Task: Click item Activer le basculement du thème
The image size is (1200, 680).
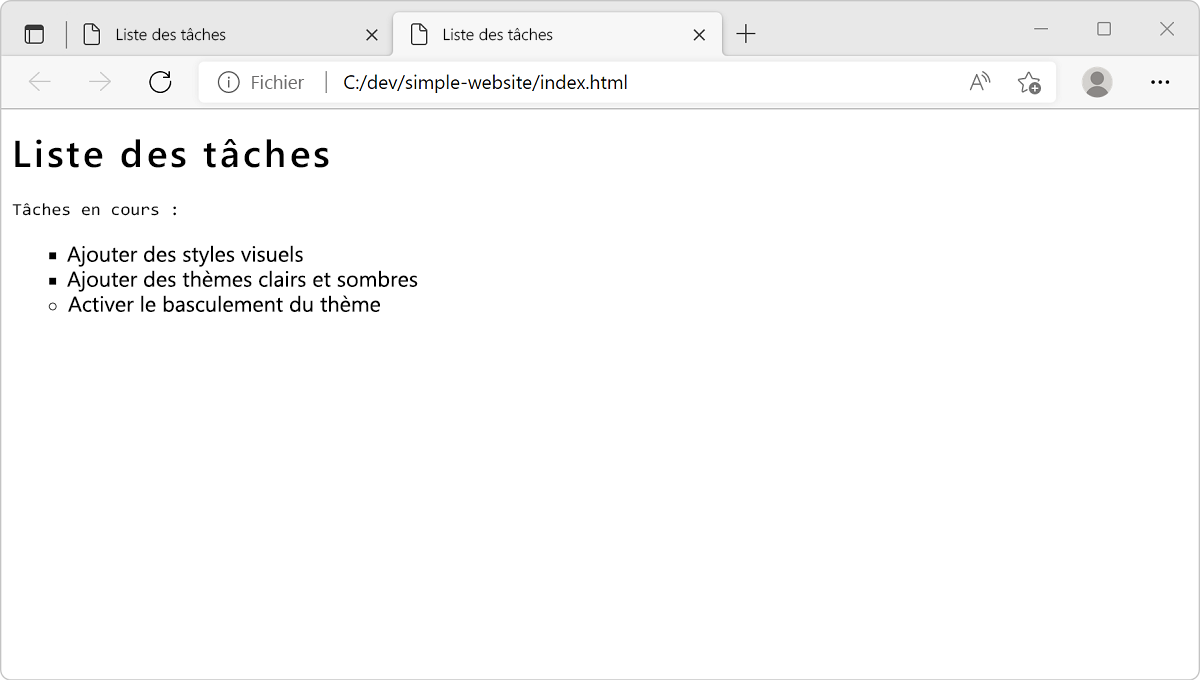Action: pyautogui.click(x=224, y=305)
